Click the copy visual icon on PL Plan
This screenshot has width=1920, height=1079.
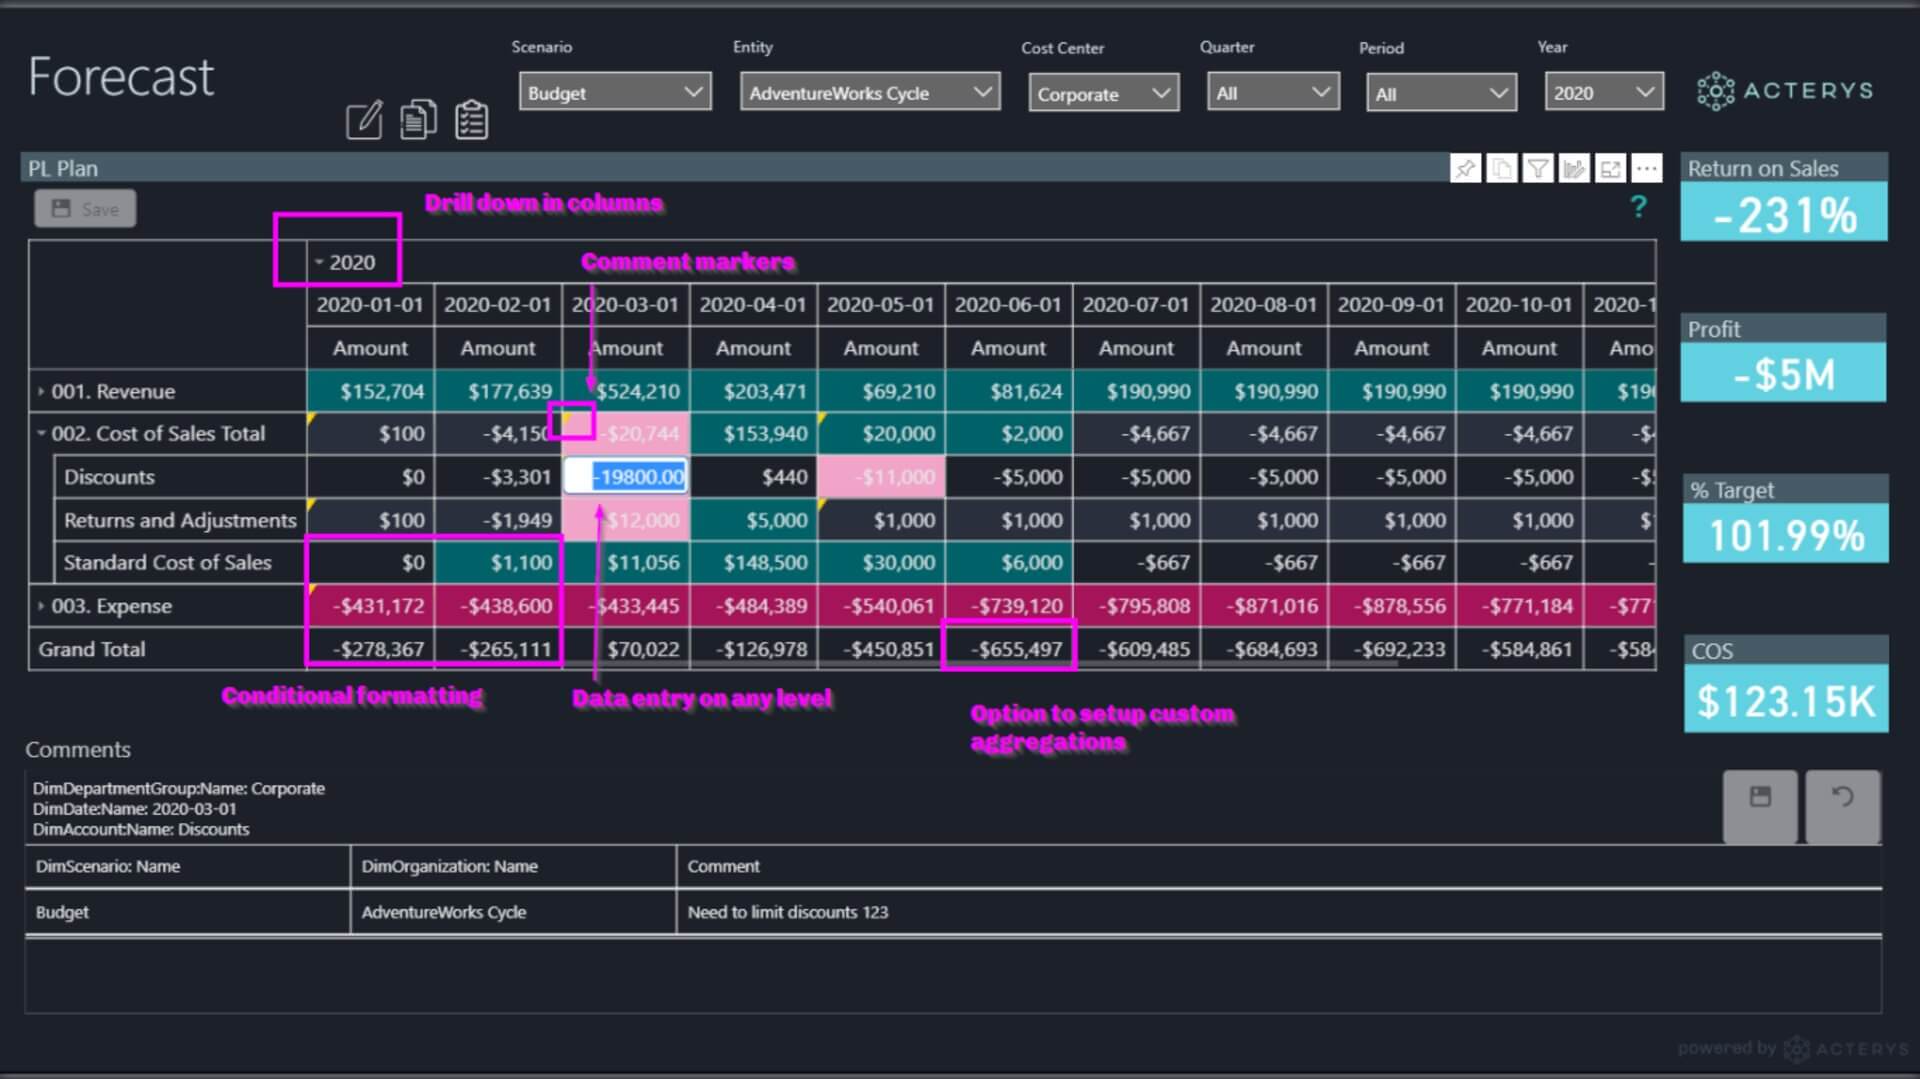tap(1501, 168)
